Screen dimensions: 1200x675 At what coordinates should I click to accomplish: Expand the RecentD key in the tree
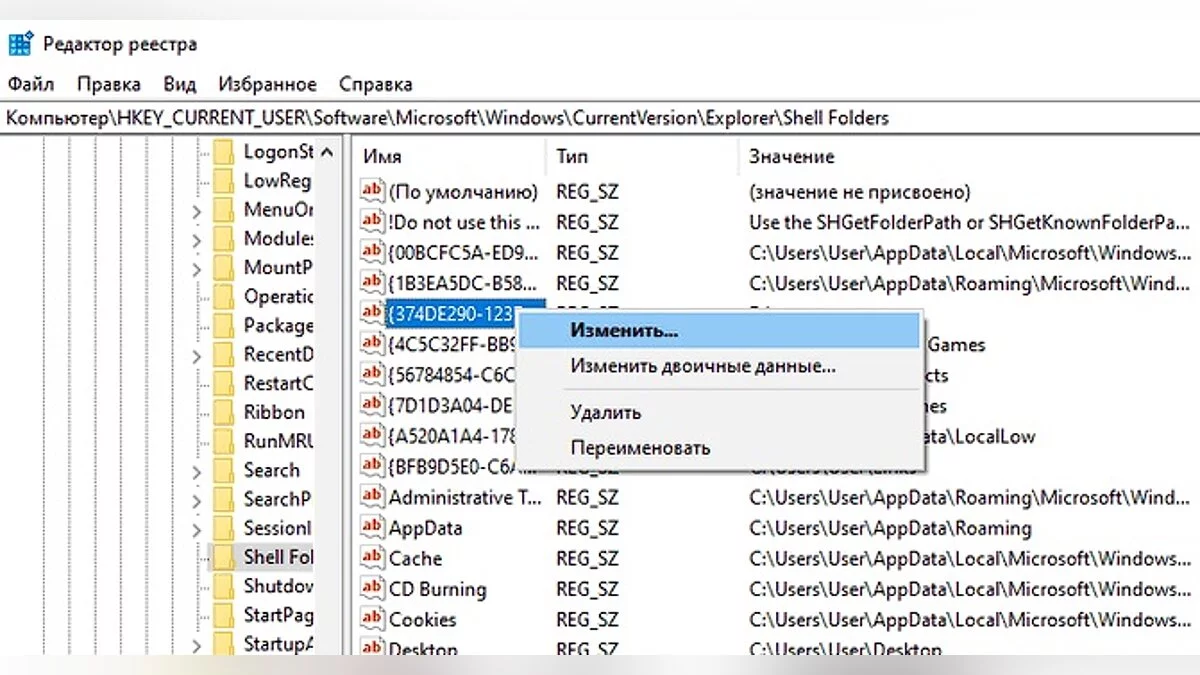point(197,355)
